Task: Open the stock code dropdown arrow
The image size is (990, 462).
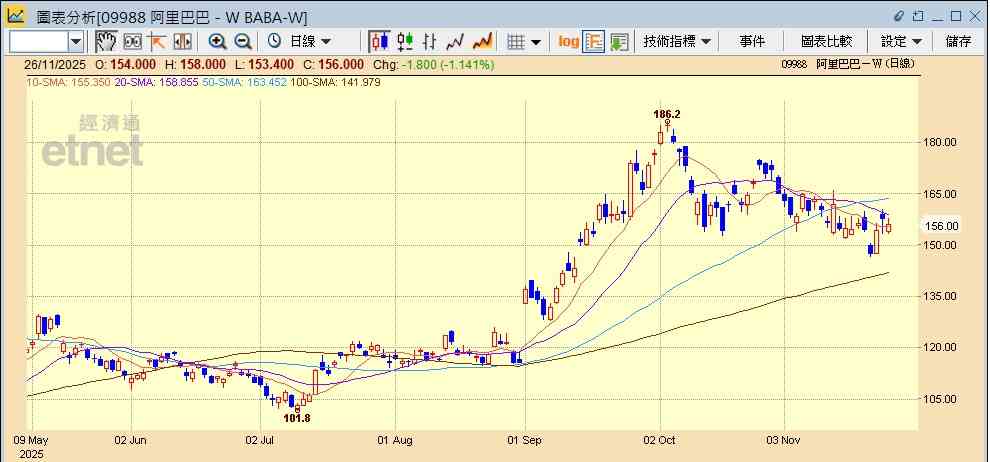Action: pos(76,41)
